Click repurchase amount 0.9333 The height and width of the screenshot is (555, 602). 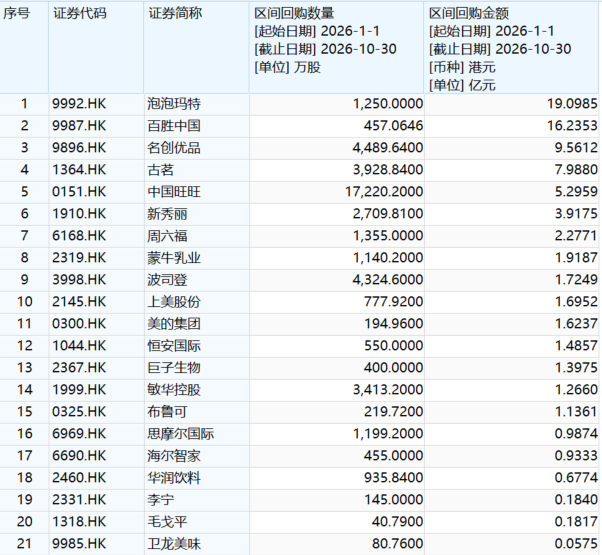(576, 456)
